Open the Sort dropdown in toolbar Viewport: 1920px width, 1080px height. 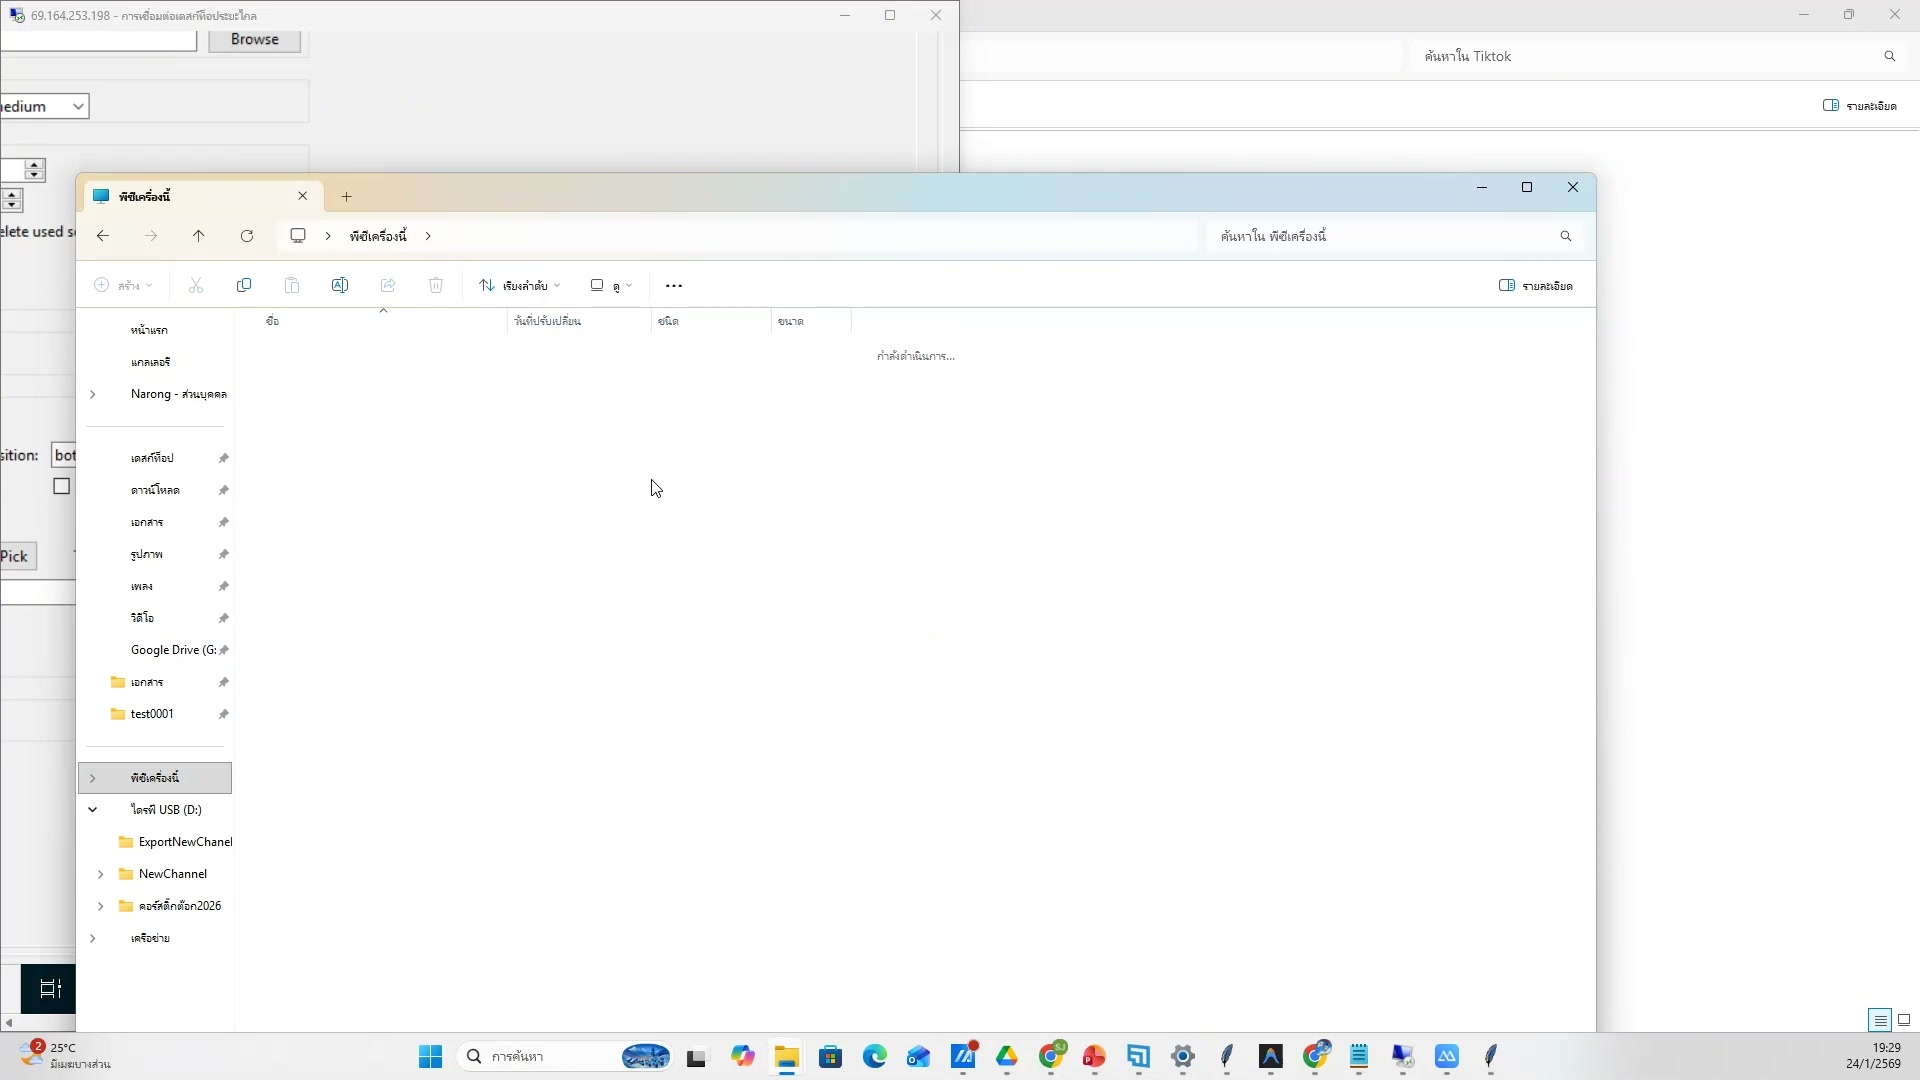[520, 286]
